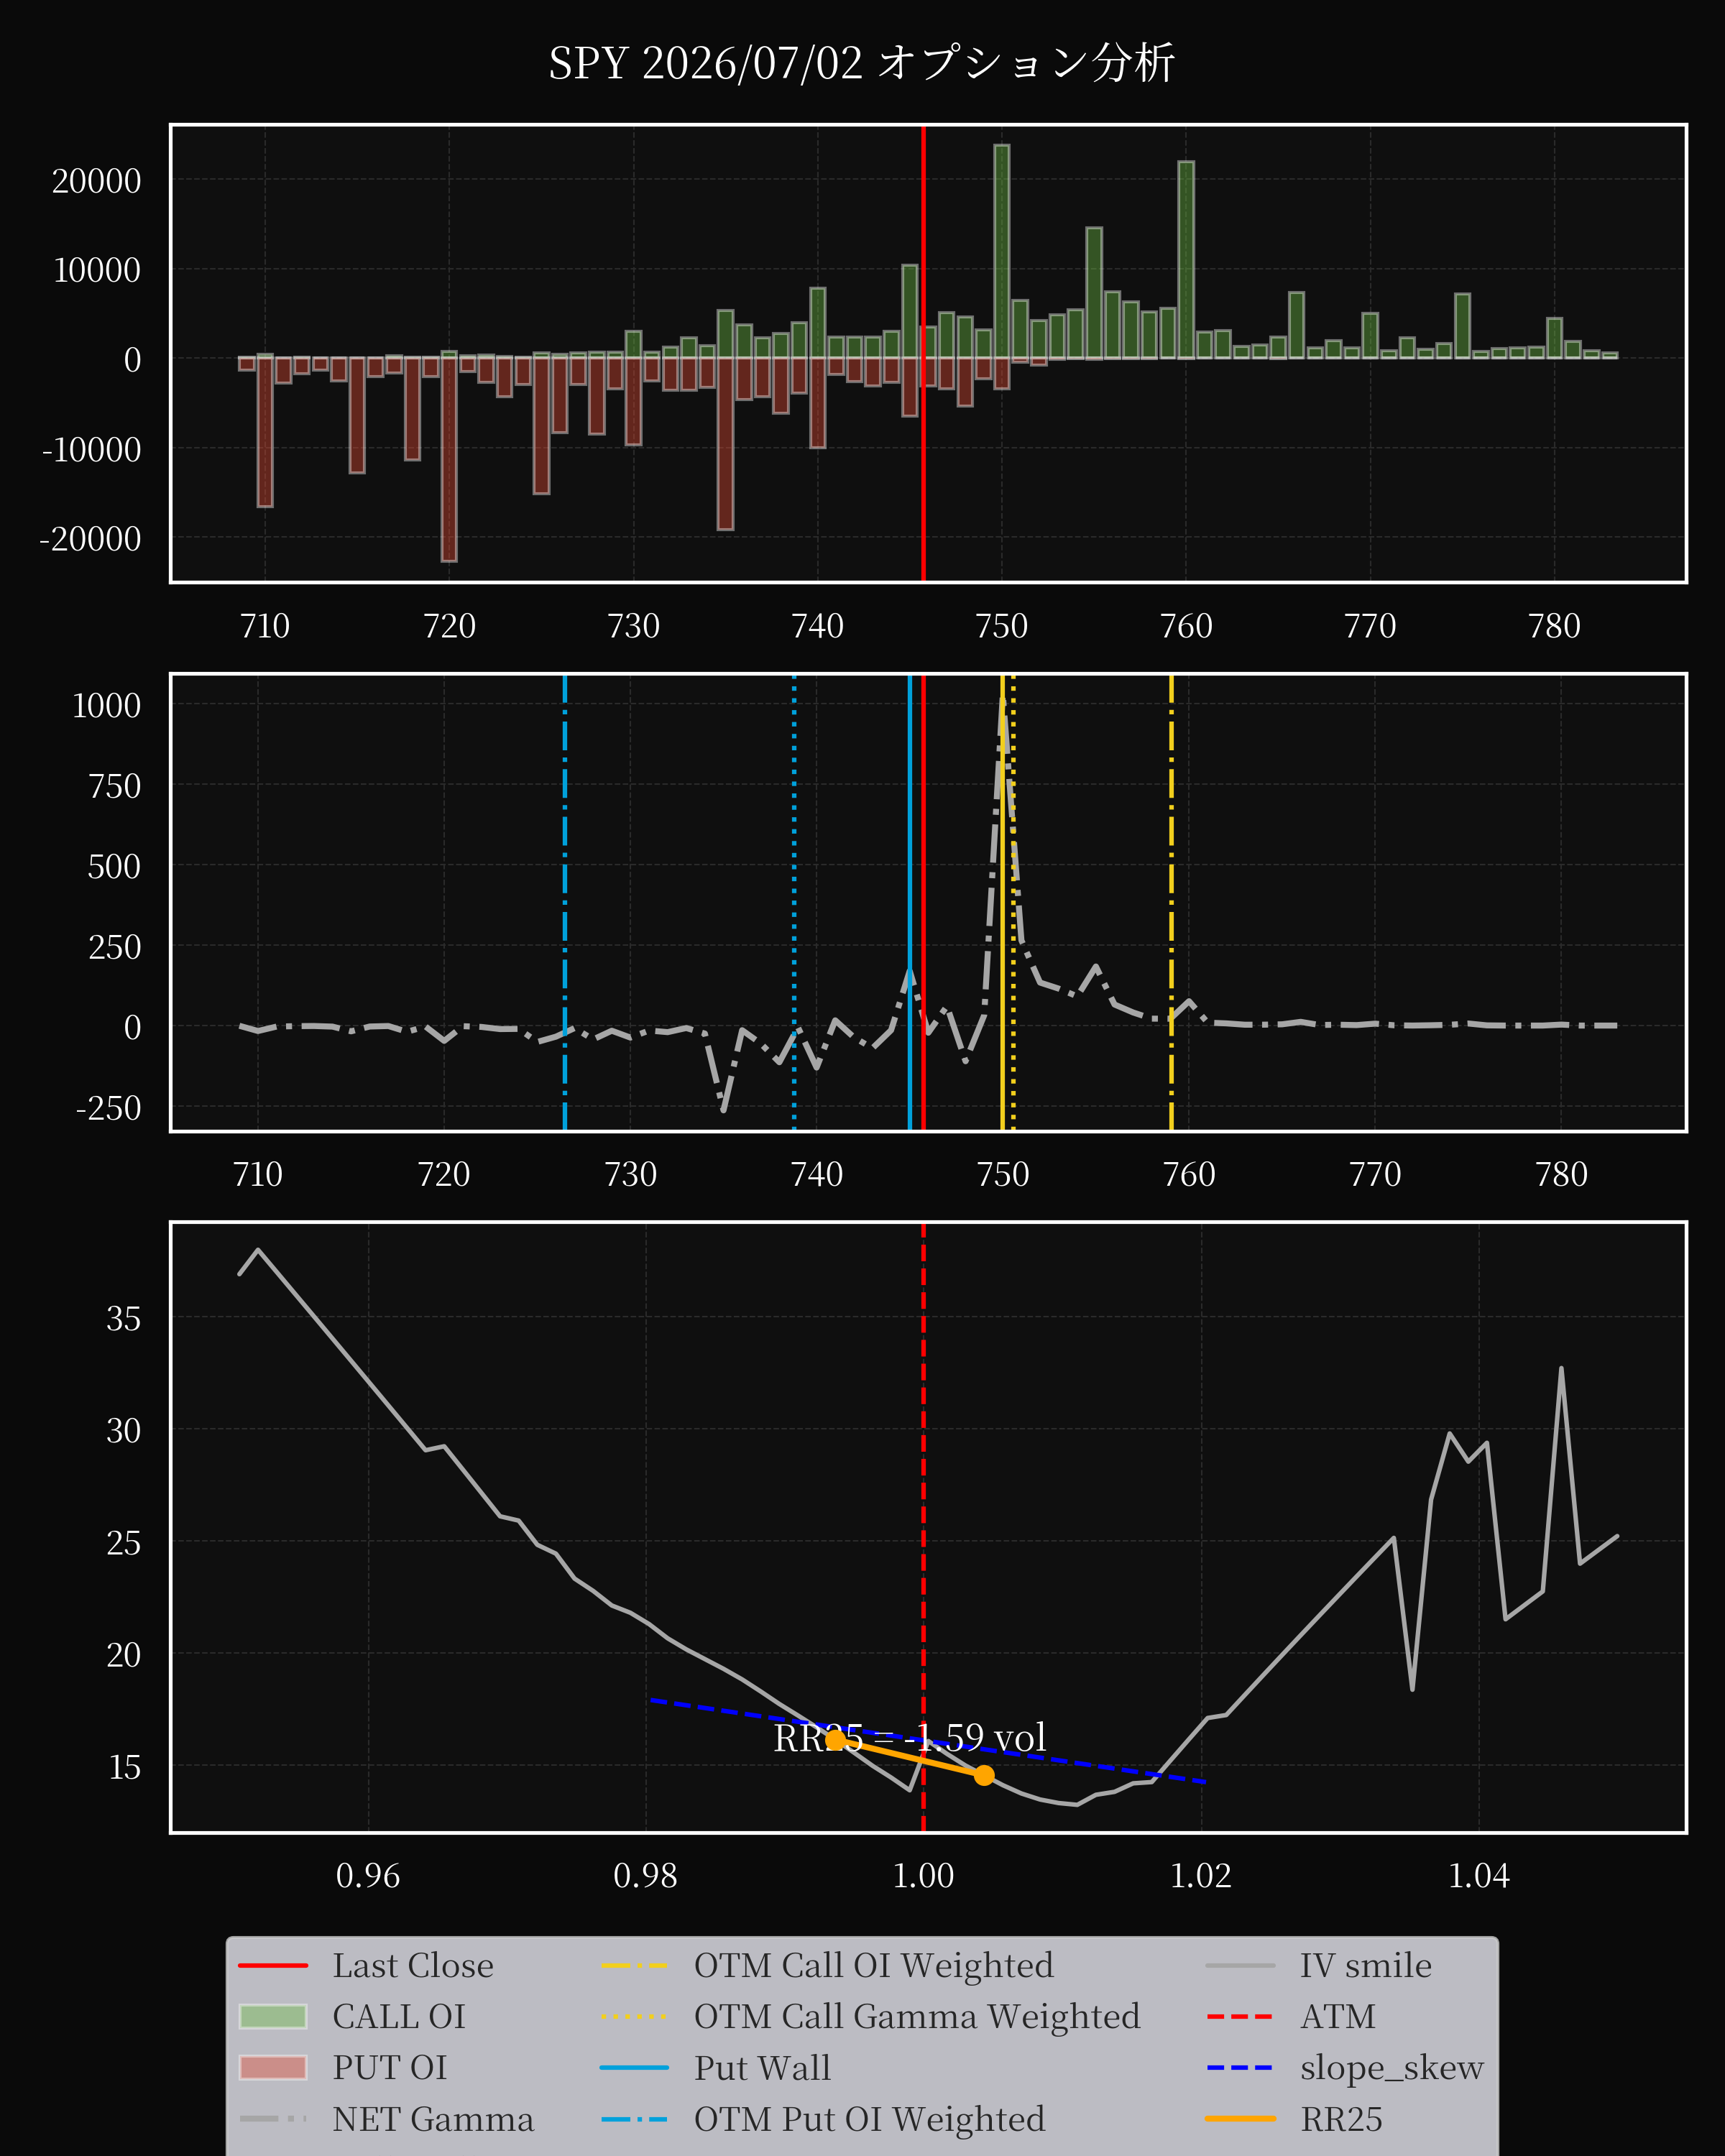The width and height of the screenshot is (1725, 2156).
Task: Click the tallest green call OI bar at 750
Action: tap(1002, 252)
